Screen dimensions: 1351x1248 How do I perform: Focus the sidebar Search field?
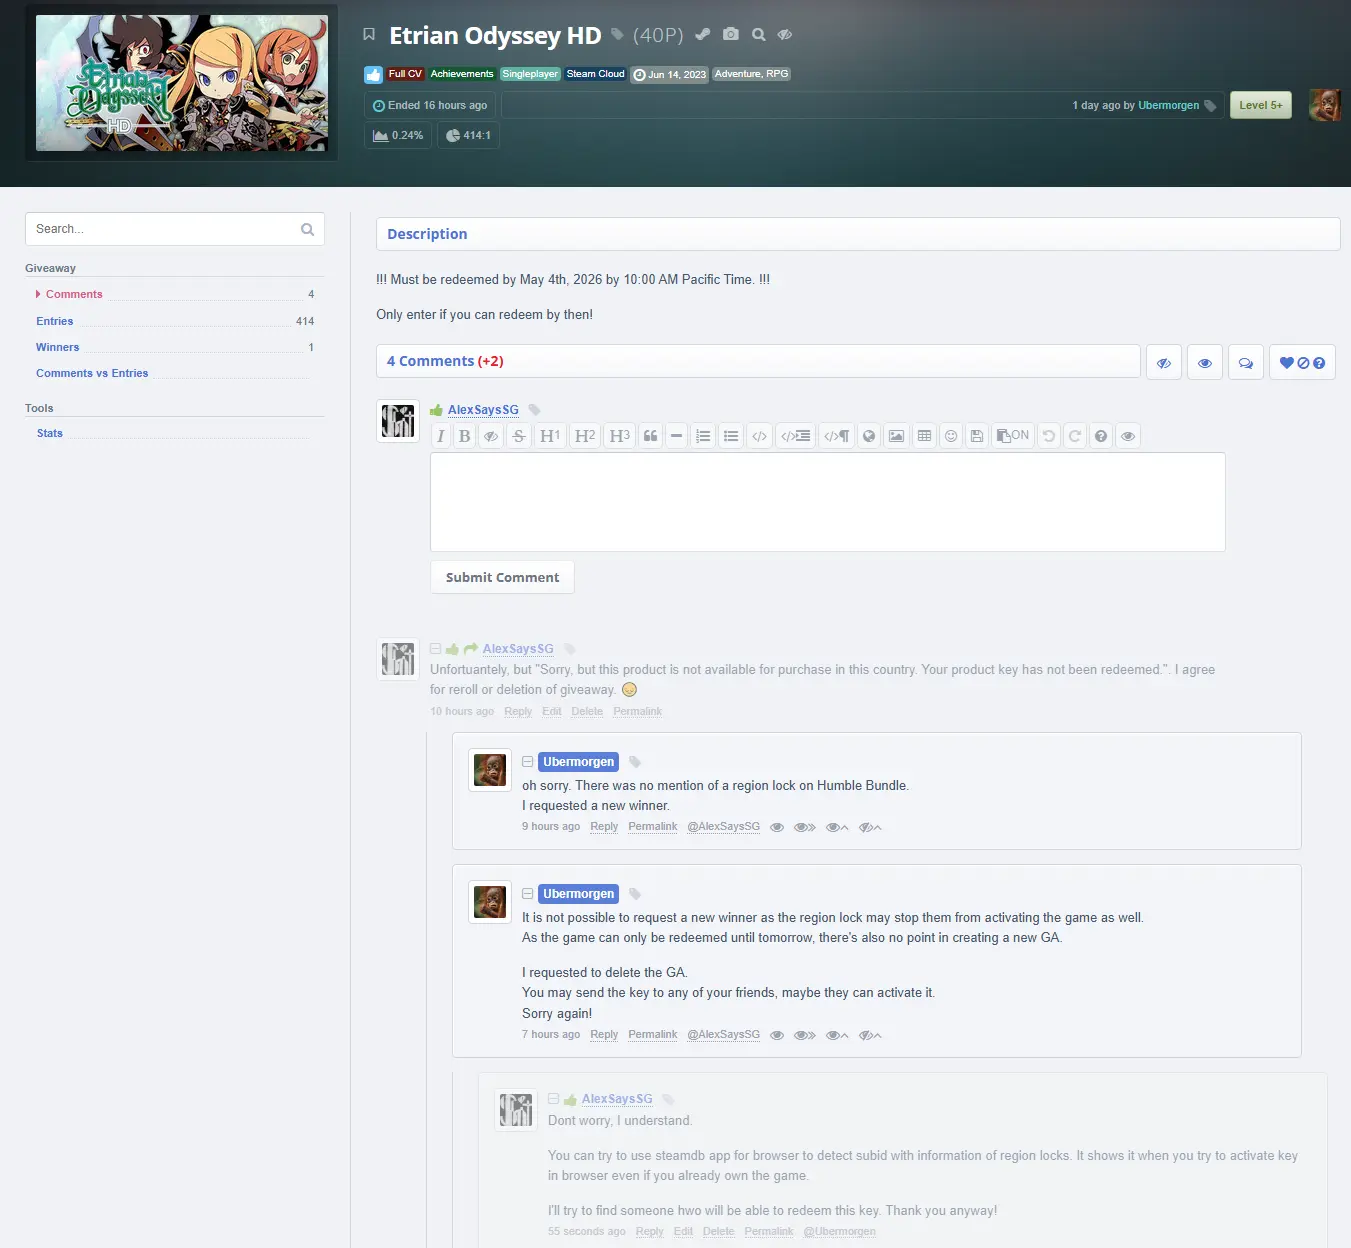pyautogui.click(x=175, y=229)
